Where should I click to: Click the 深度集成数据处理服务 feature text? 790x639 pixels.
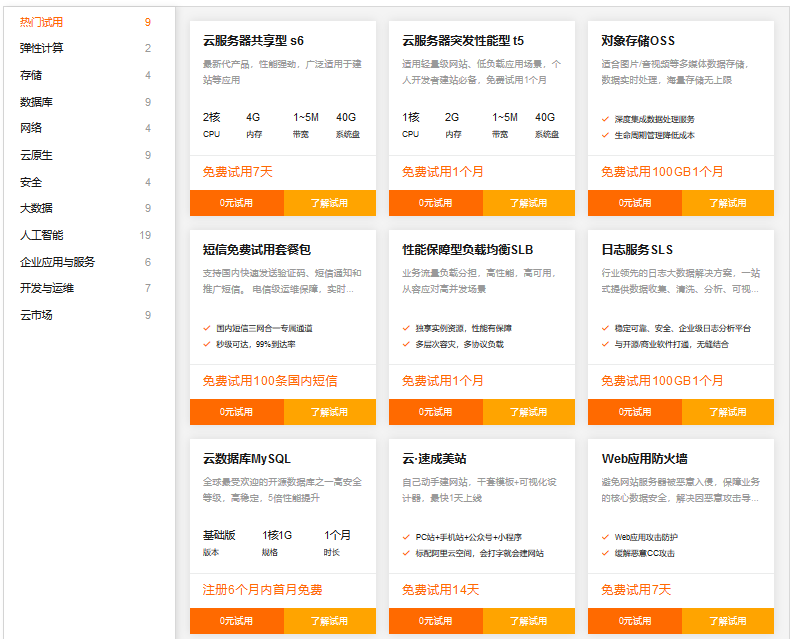coord(654,119)
